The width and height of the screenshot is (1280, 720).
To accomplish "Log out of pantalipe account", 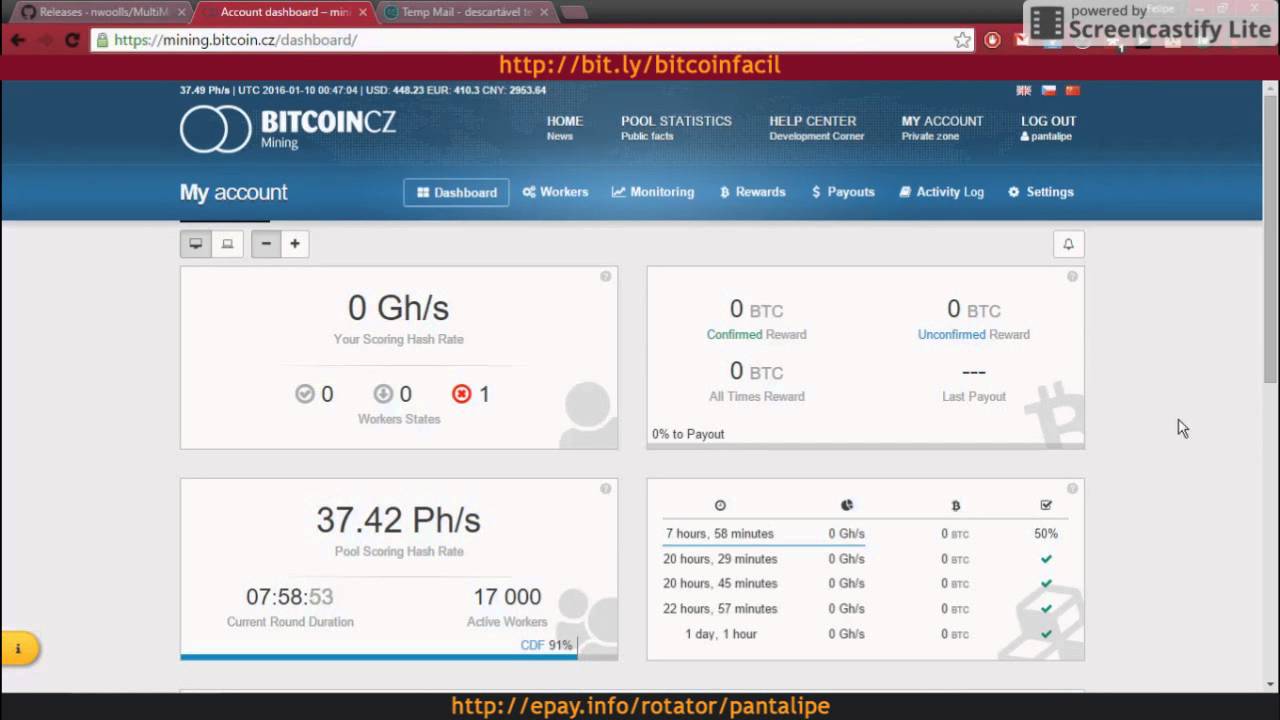I will tap(1048, 127).
